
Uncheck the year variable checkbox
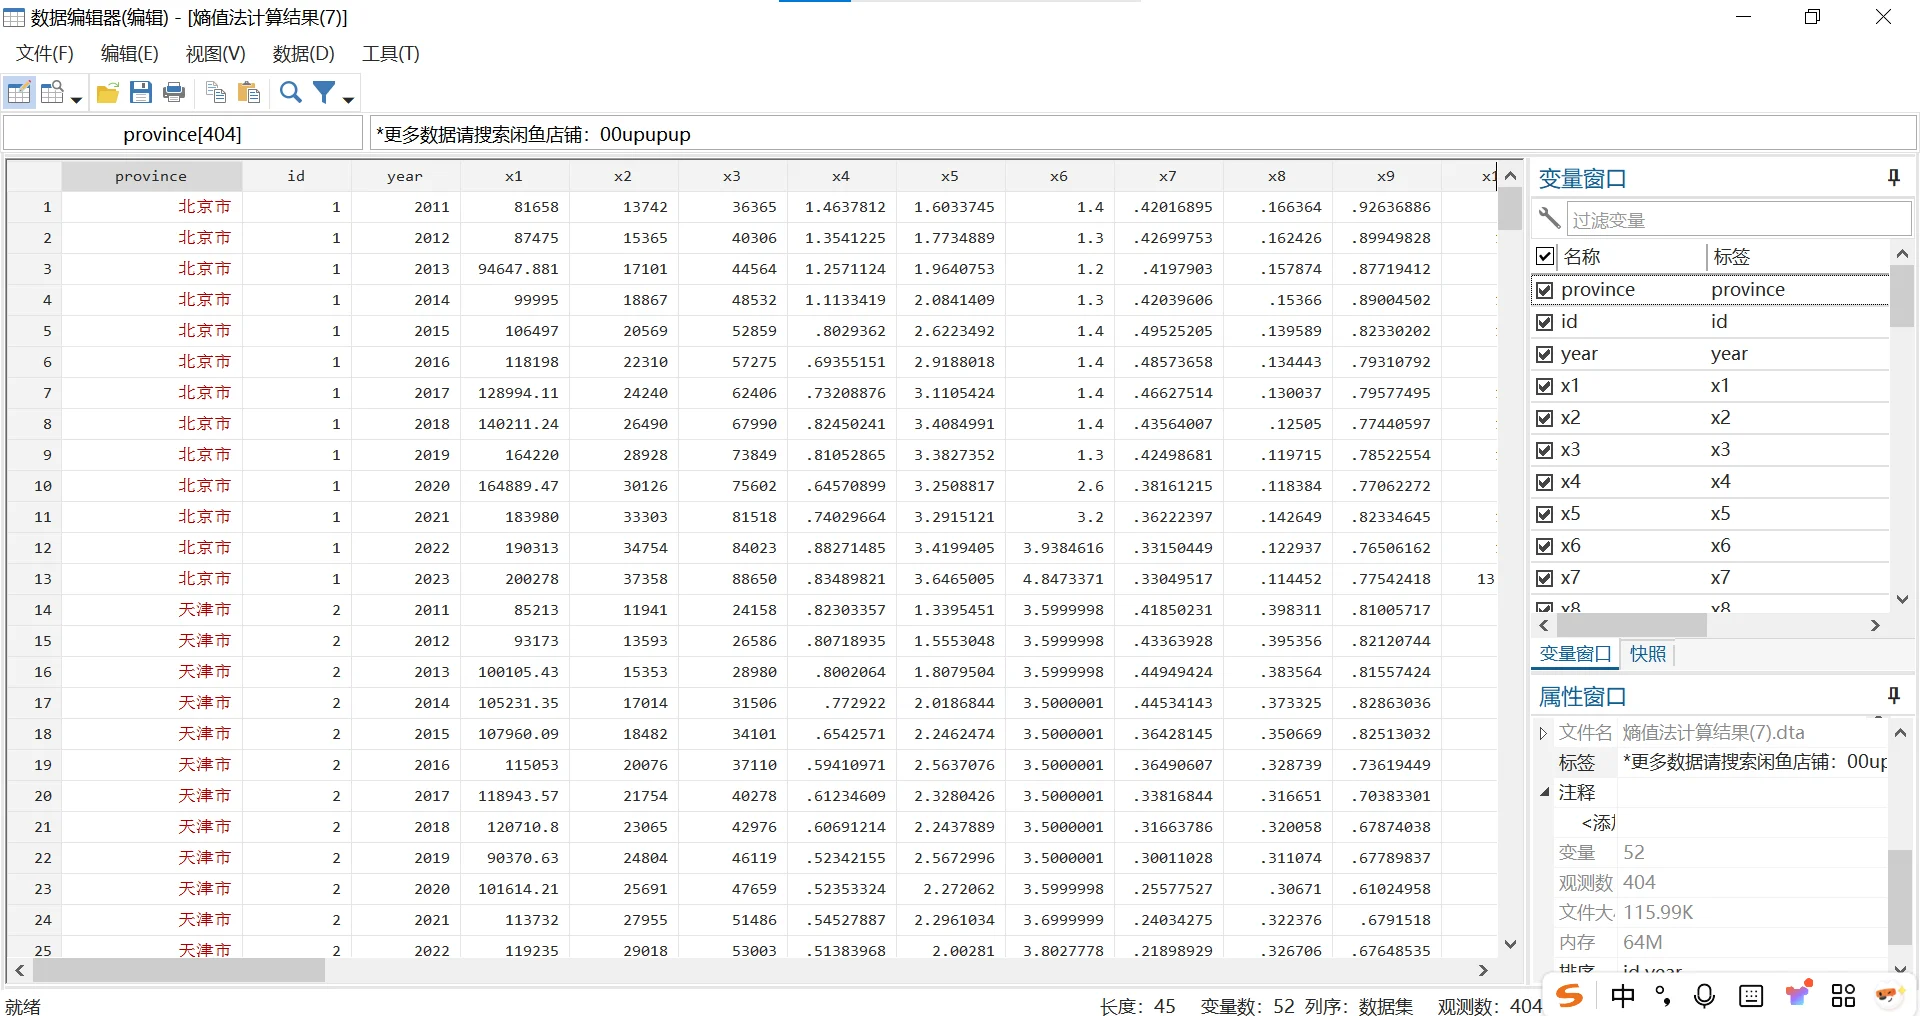coord(1543,353)
